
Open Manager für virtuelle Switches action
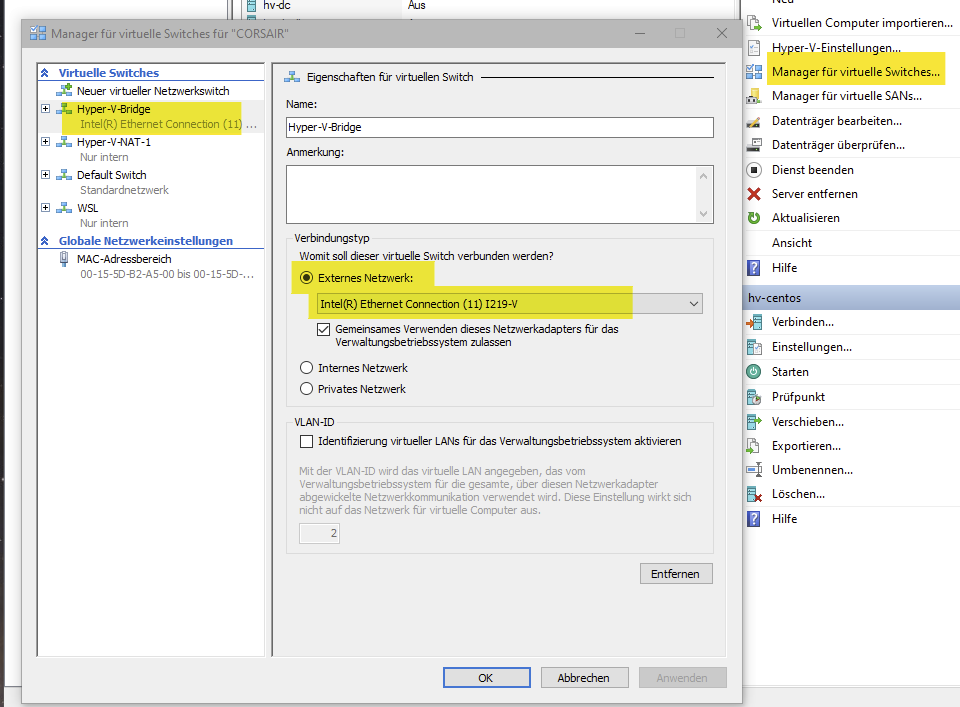pyautogui.click(x=855, y=72)
